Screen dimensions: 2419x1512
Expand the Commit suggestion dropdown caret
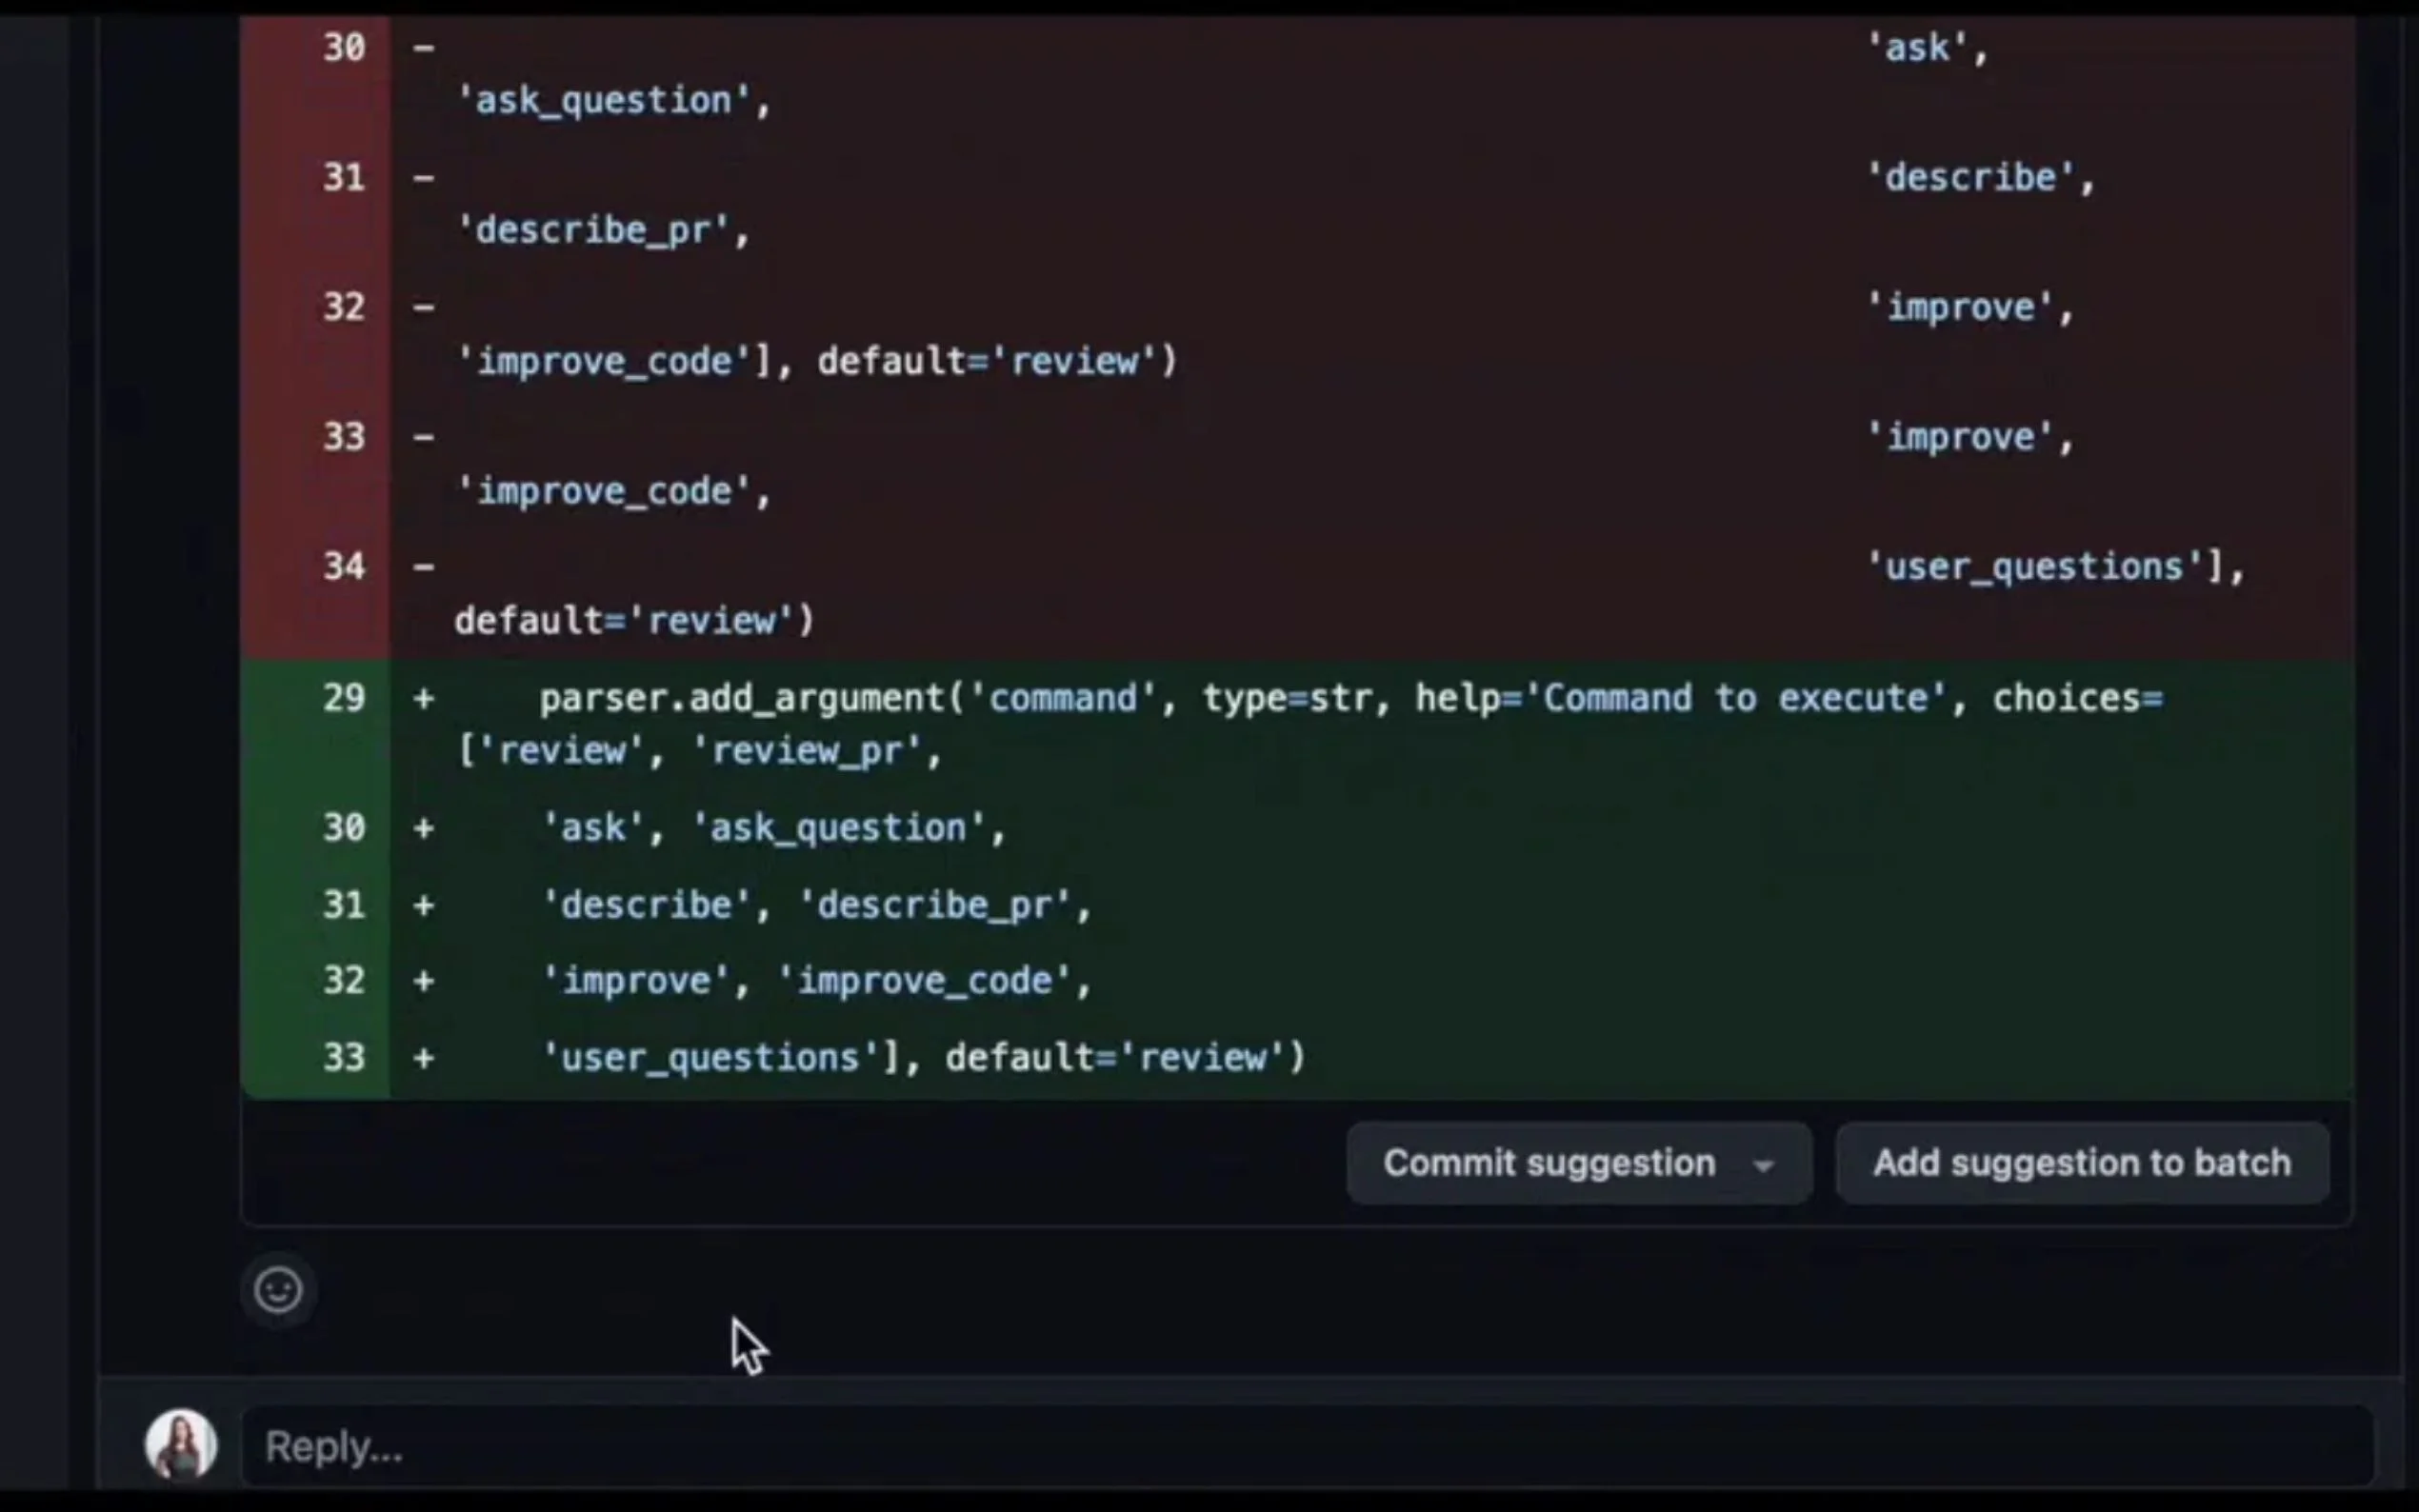[1764, 1165]
